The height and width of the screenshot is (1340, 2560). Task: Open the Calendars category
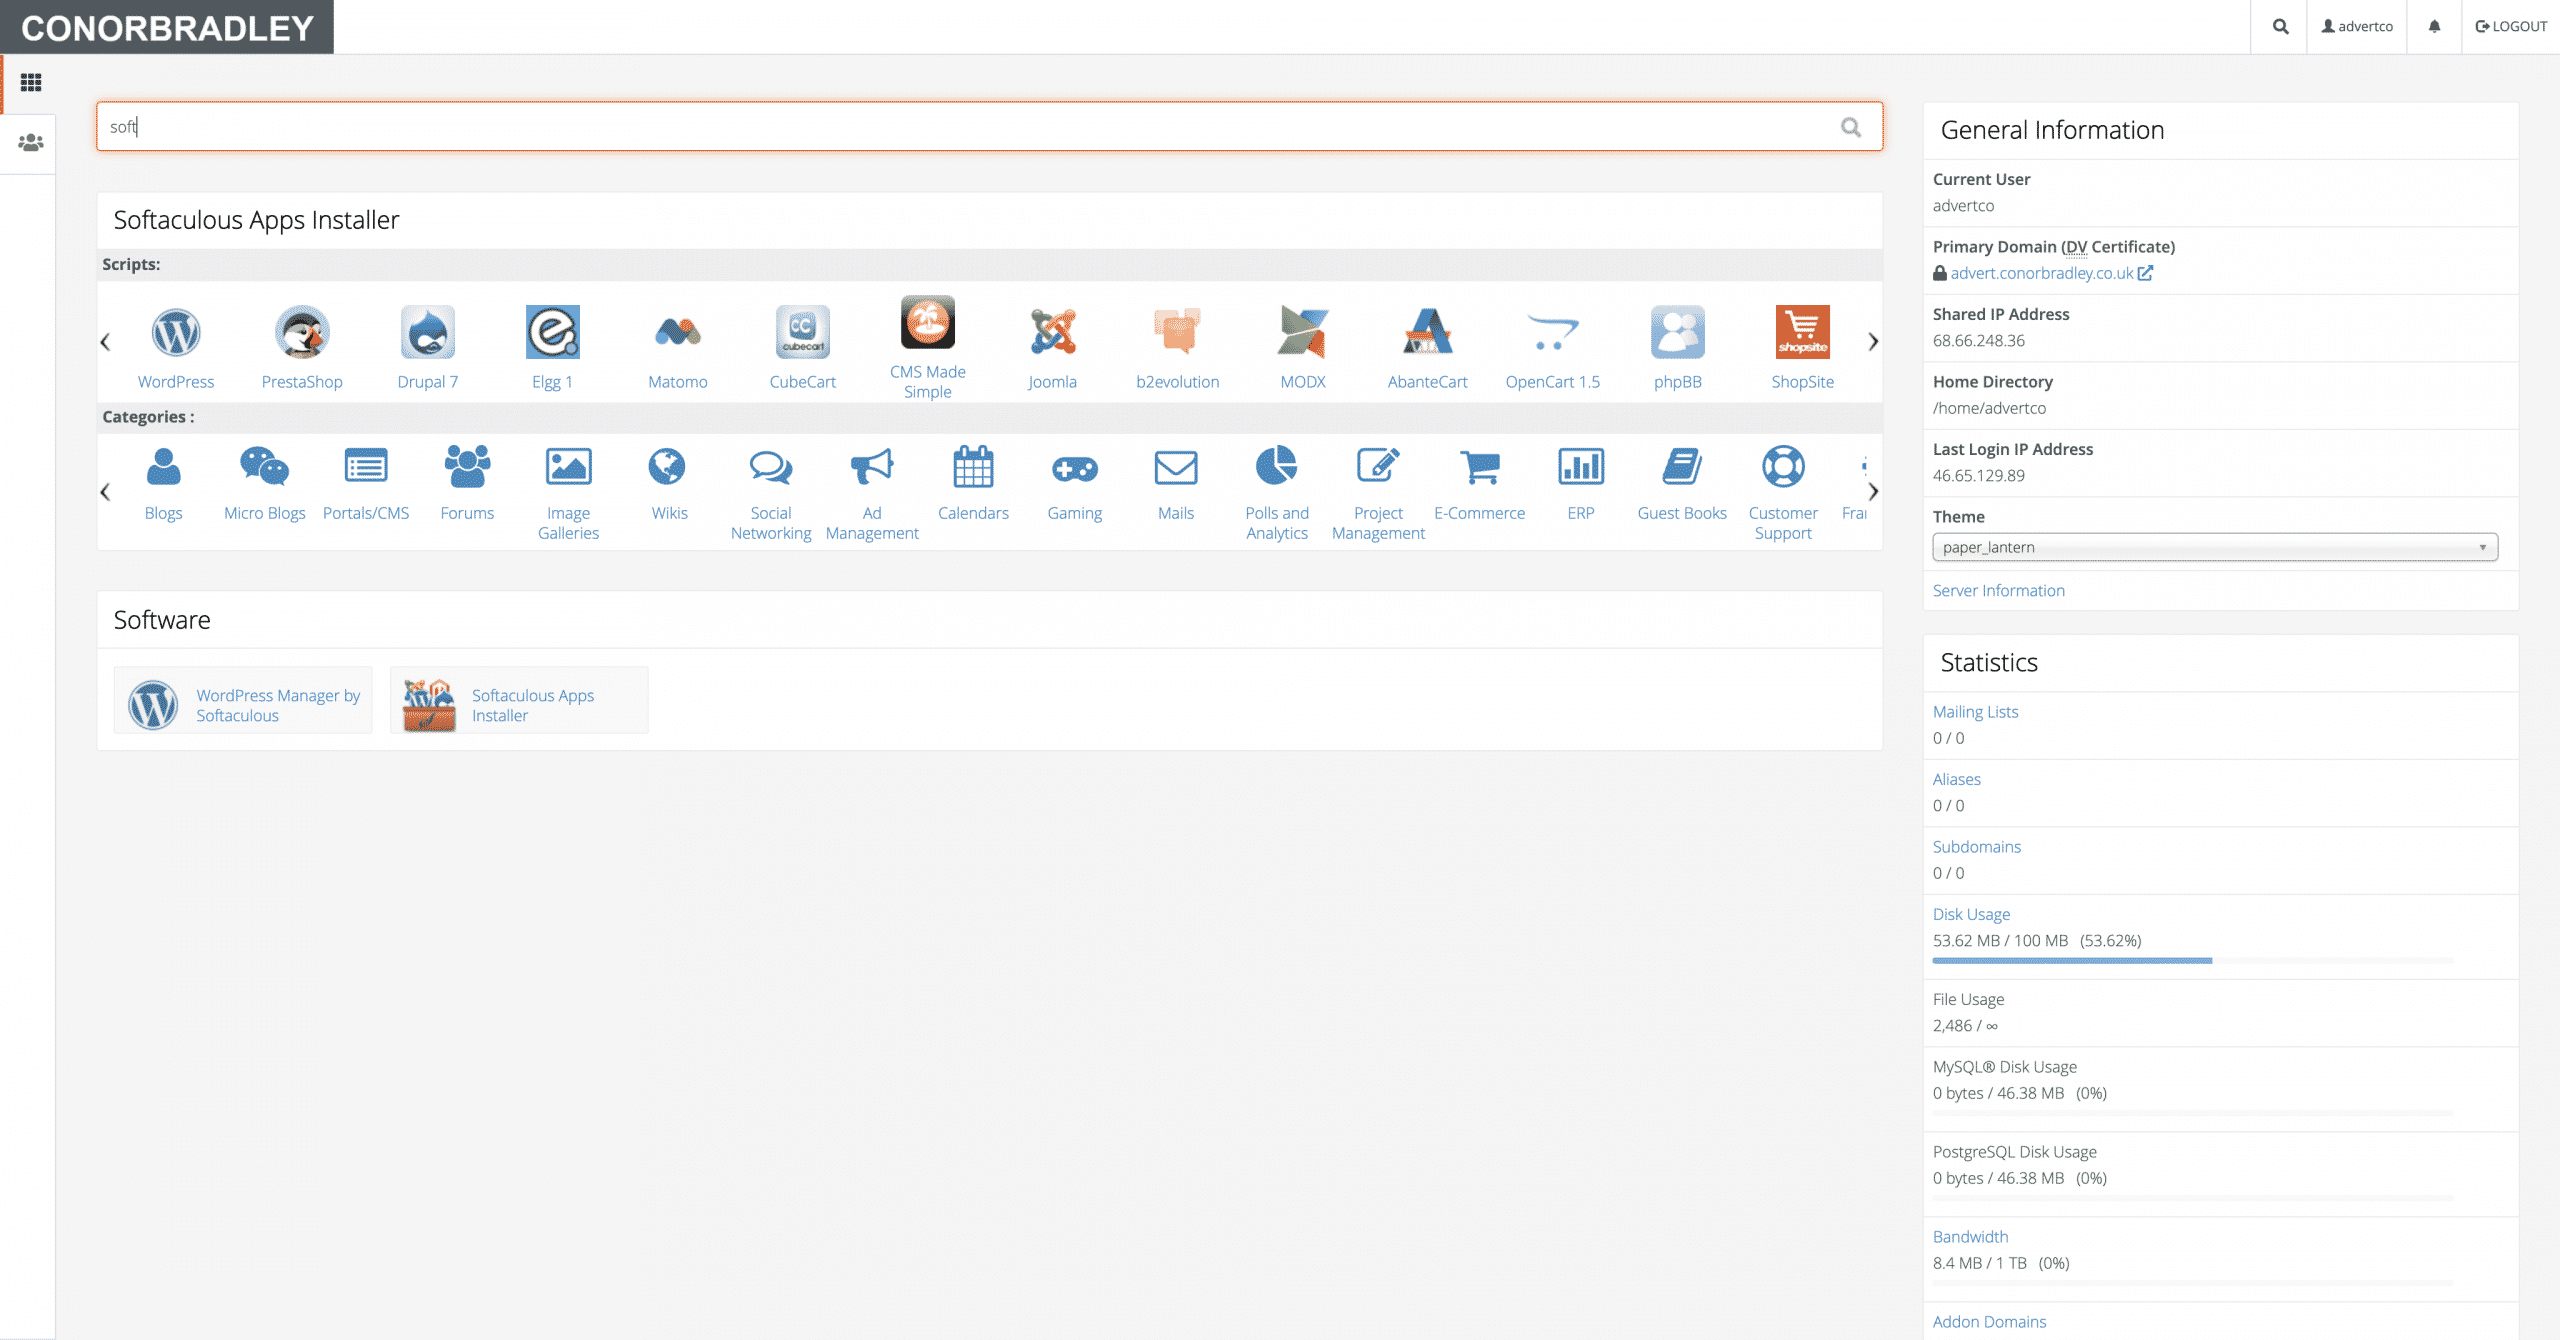(973, 484)
